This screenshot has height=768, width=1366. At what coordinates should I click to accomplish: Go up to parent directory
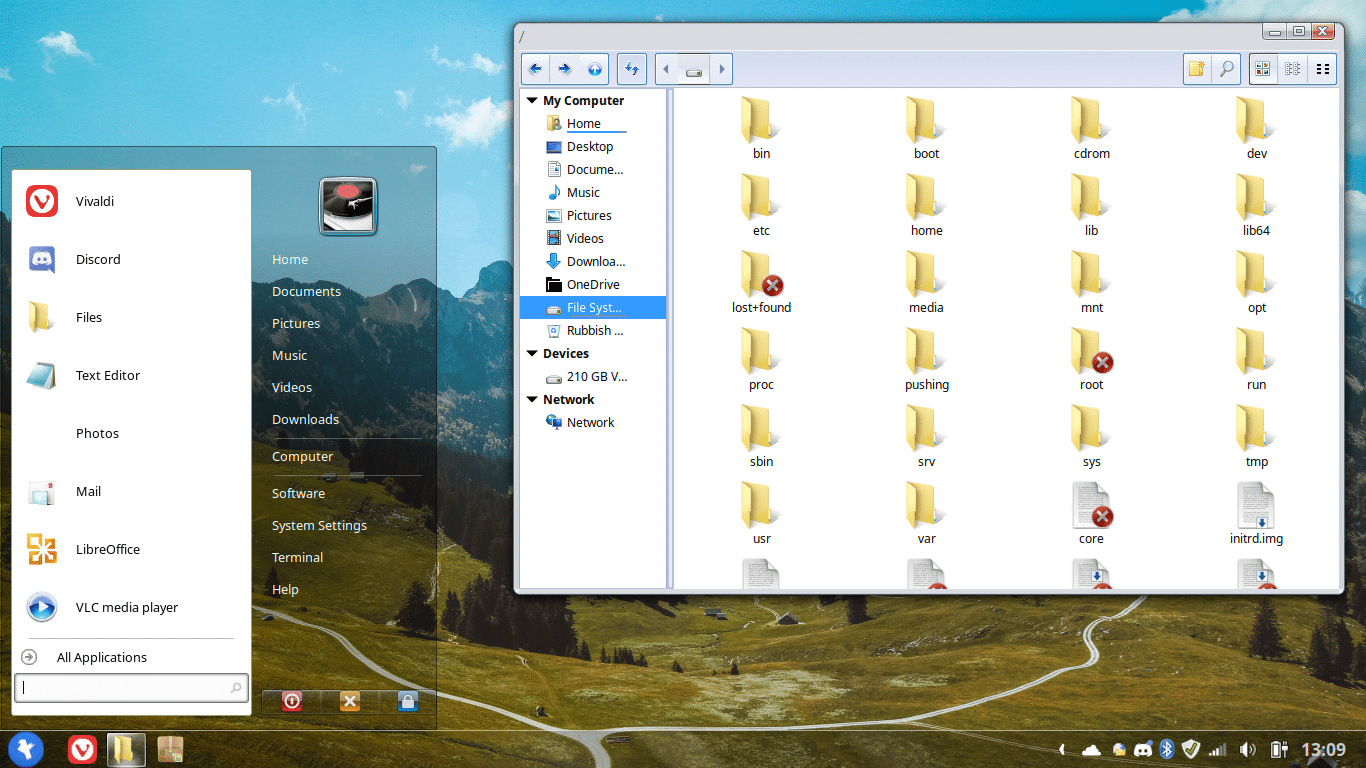coord(595,69)
